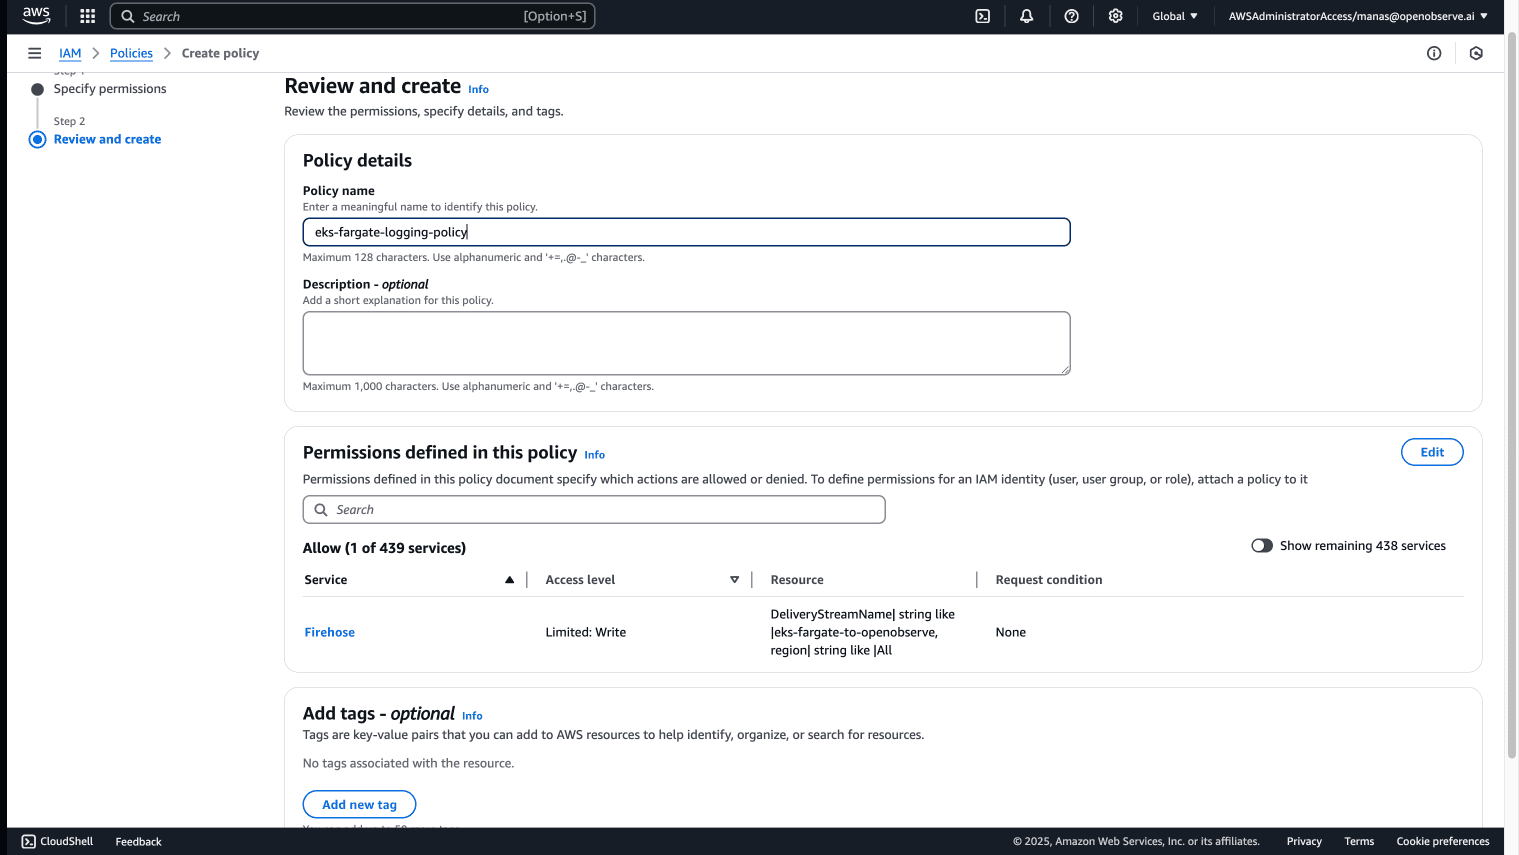Image resolution: width=1519 pixels, height=855 pixels.
Task: Open the AWSAdministratorAccess account menu
Action: coord(1357,16)
